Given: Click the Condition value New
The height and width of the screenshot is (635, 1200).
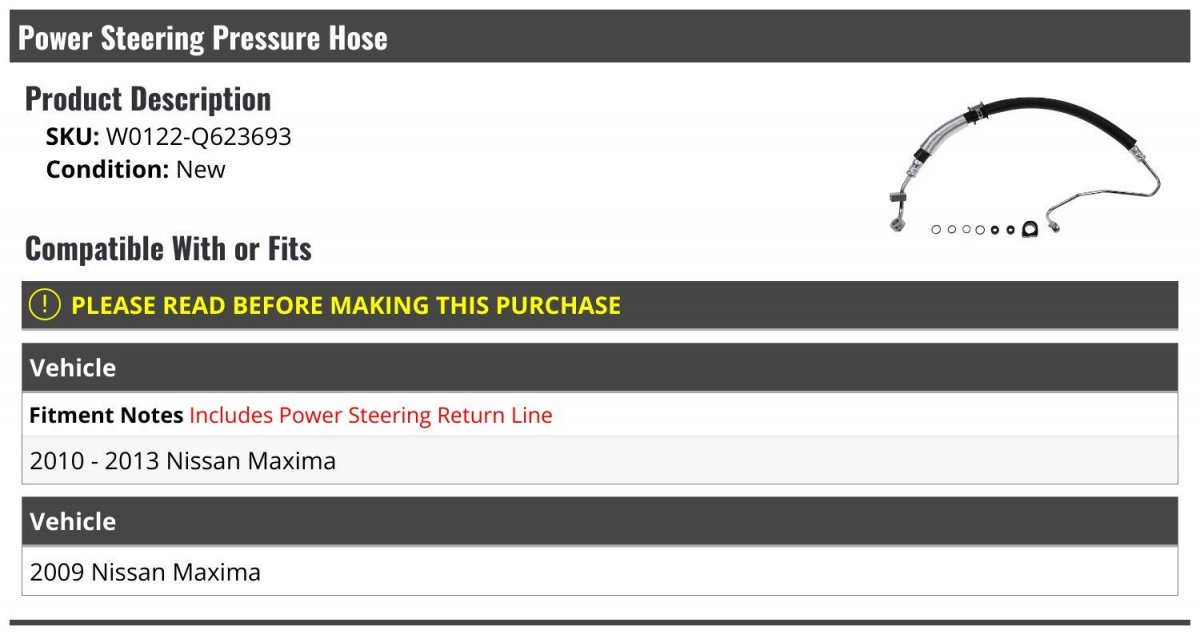Looking at the screenshot, I should point(201,169).
